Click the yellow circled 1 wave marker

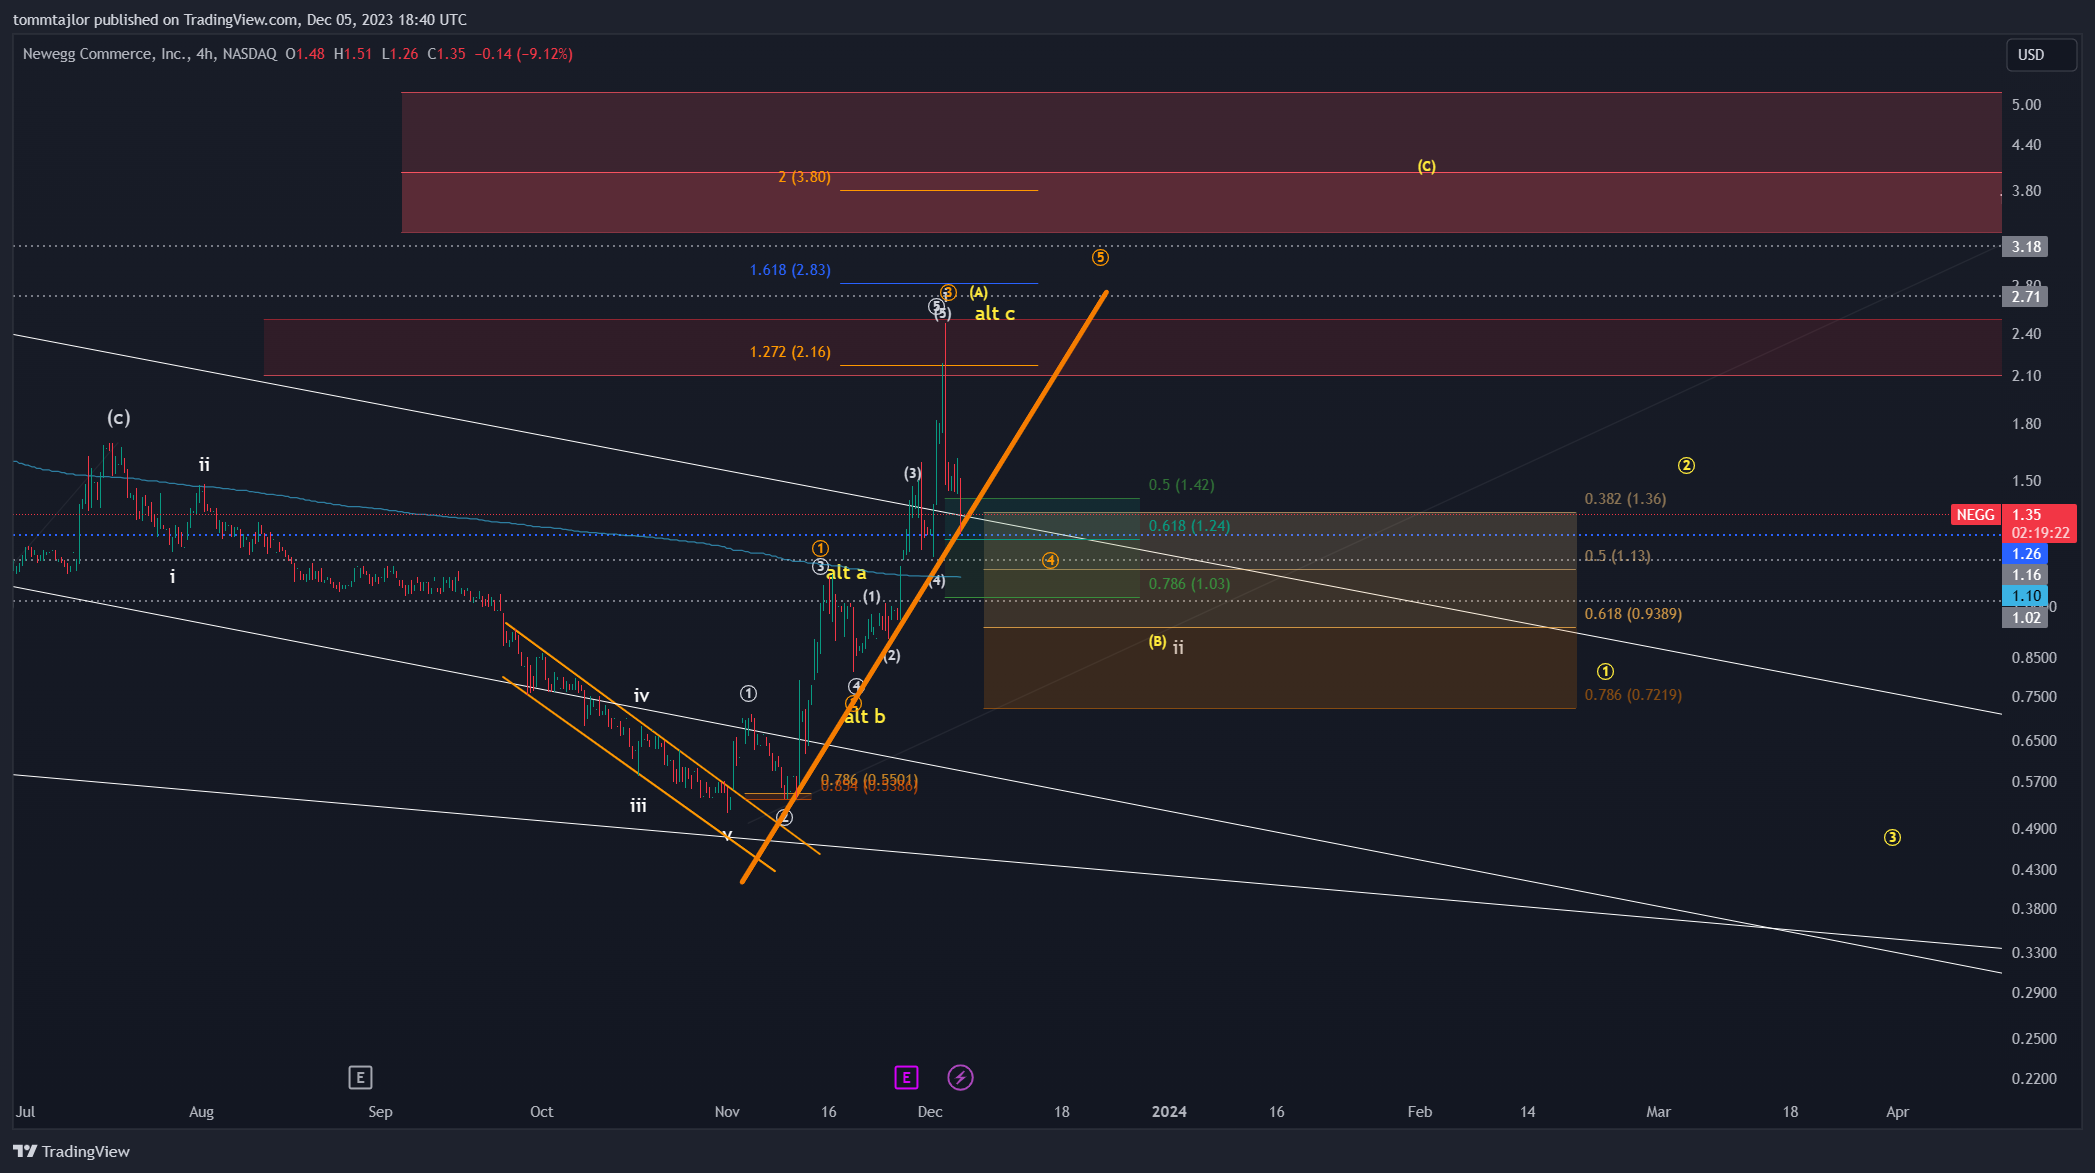[1605, 672]
